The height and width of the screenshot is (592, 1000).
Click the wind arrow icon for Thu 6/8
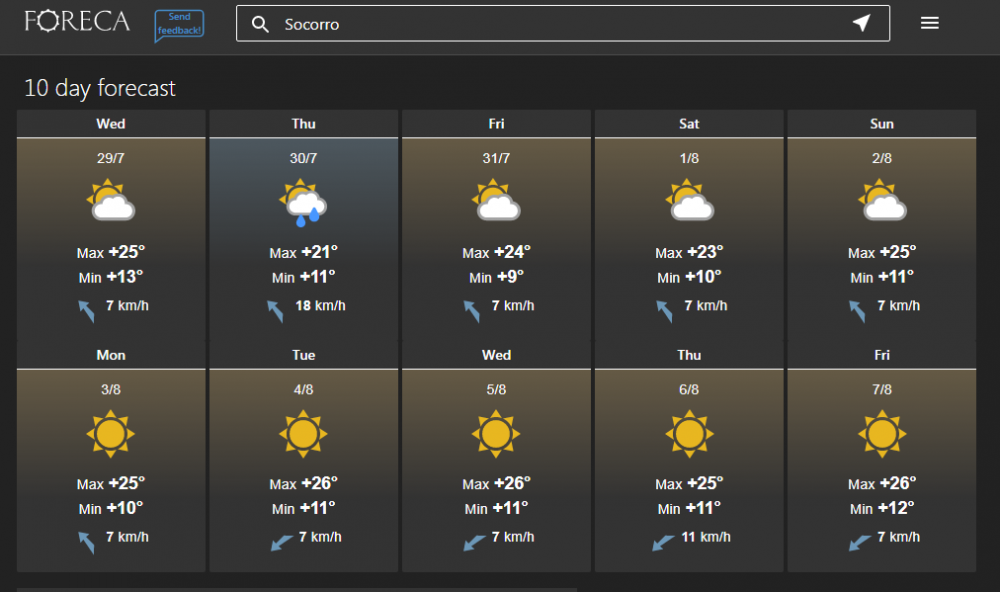663,542
